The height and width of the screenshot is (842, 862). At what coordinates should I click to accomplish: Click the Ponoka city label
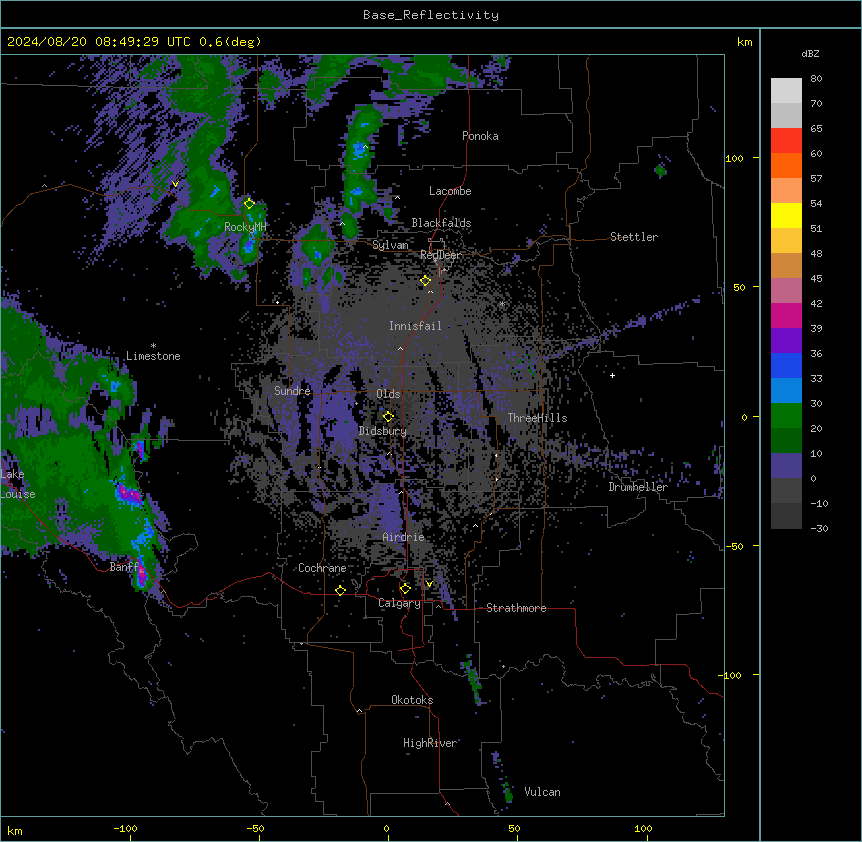[480, 136]
